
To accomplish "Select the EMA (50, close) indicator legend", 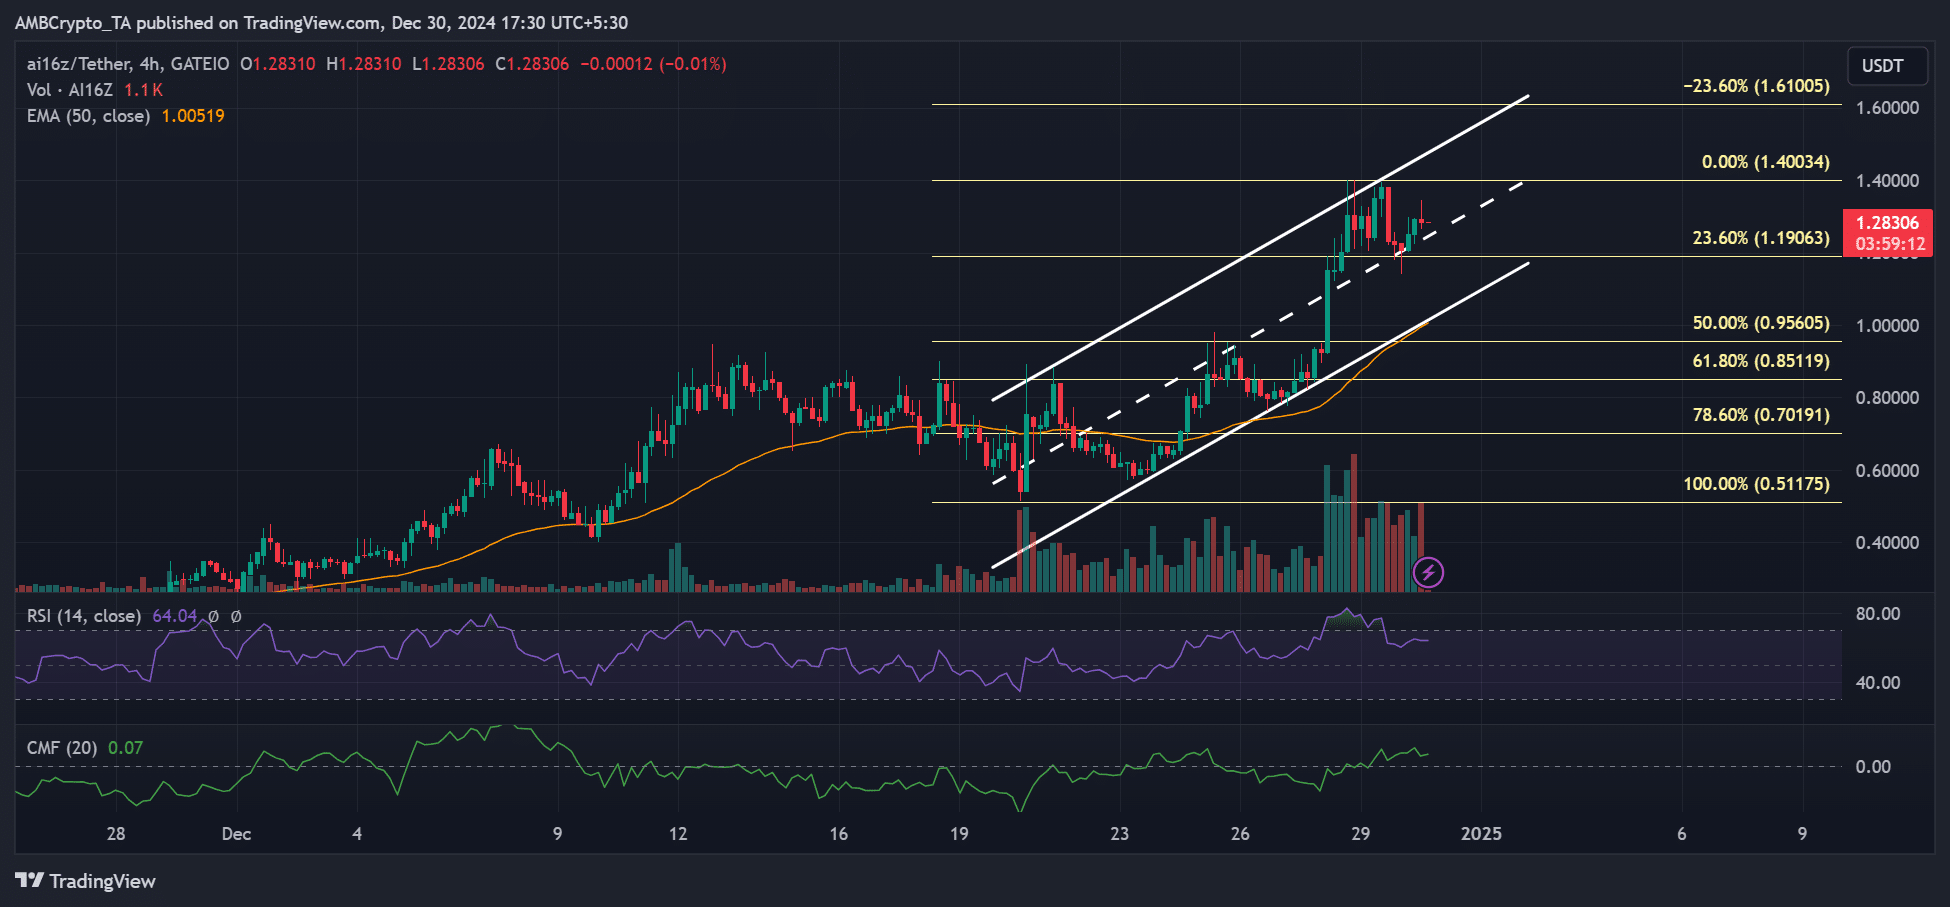I will (88, 116).
